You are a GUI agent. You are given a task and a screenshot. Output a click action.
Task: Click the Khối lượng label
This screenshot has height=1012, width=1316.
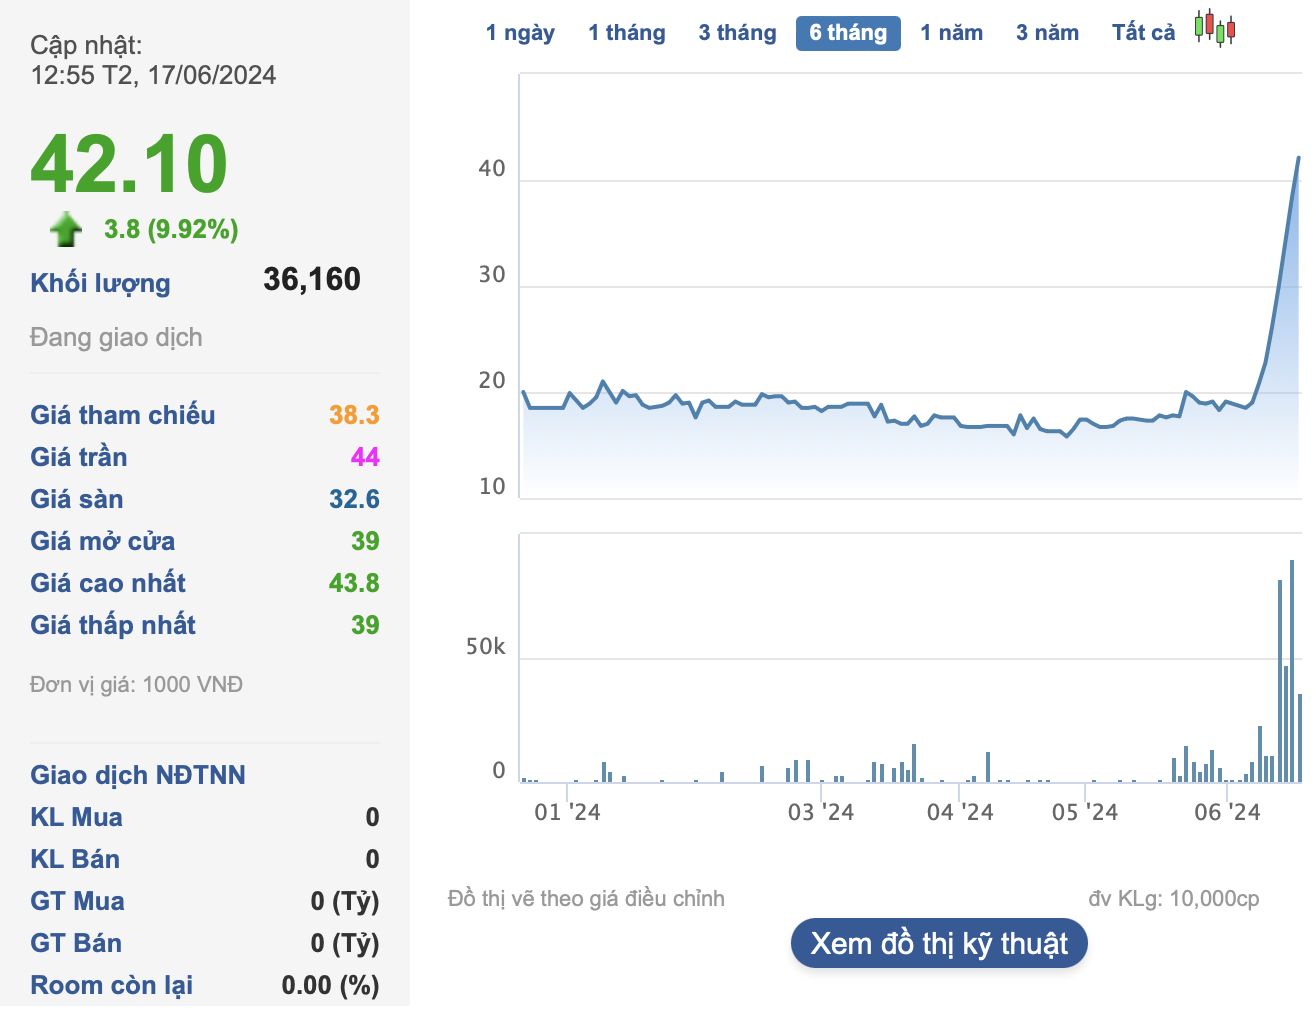[100, 283]
